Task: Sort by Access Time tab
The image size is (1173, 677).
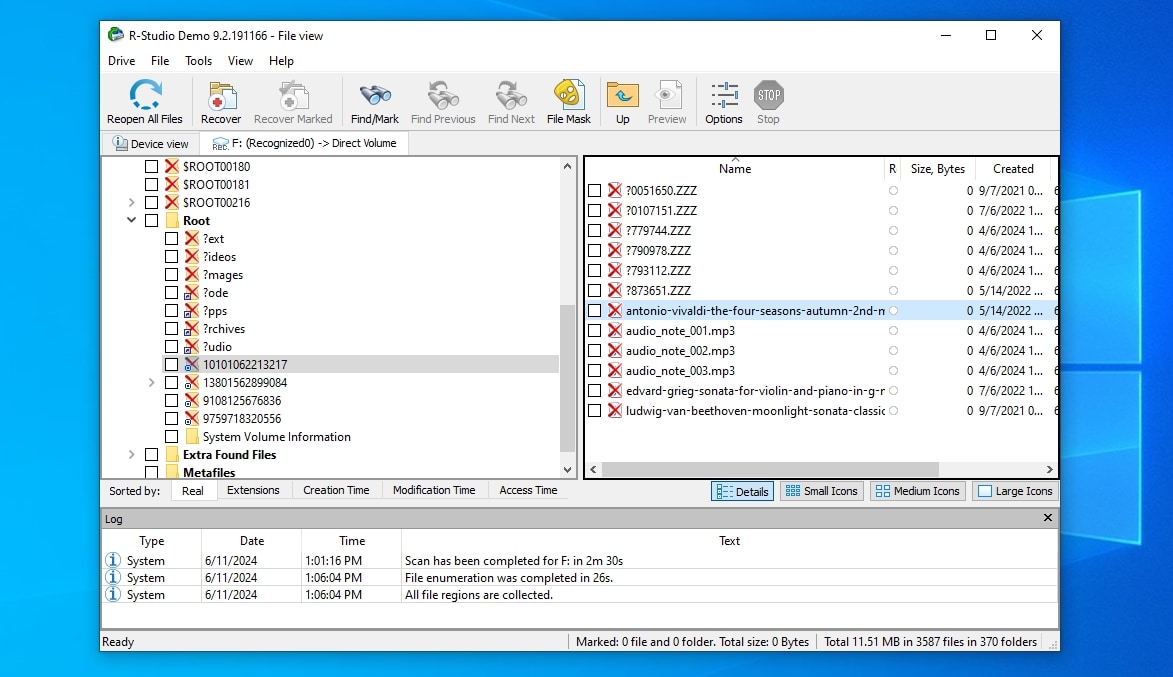Action: click(528, 490)
